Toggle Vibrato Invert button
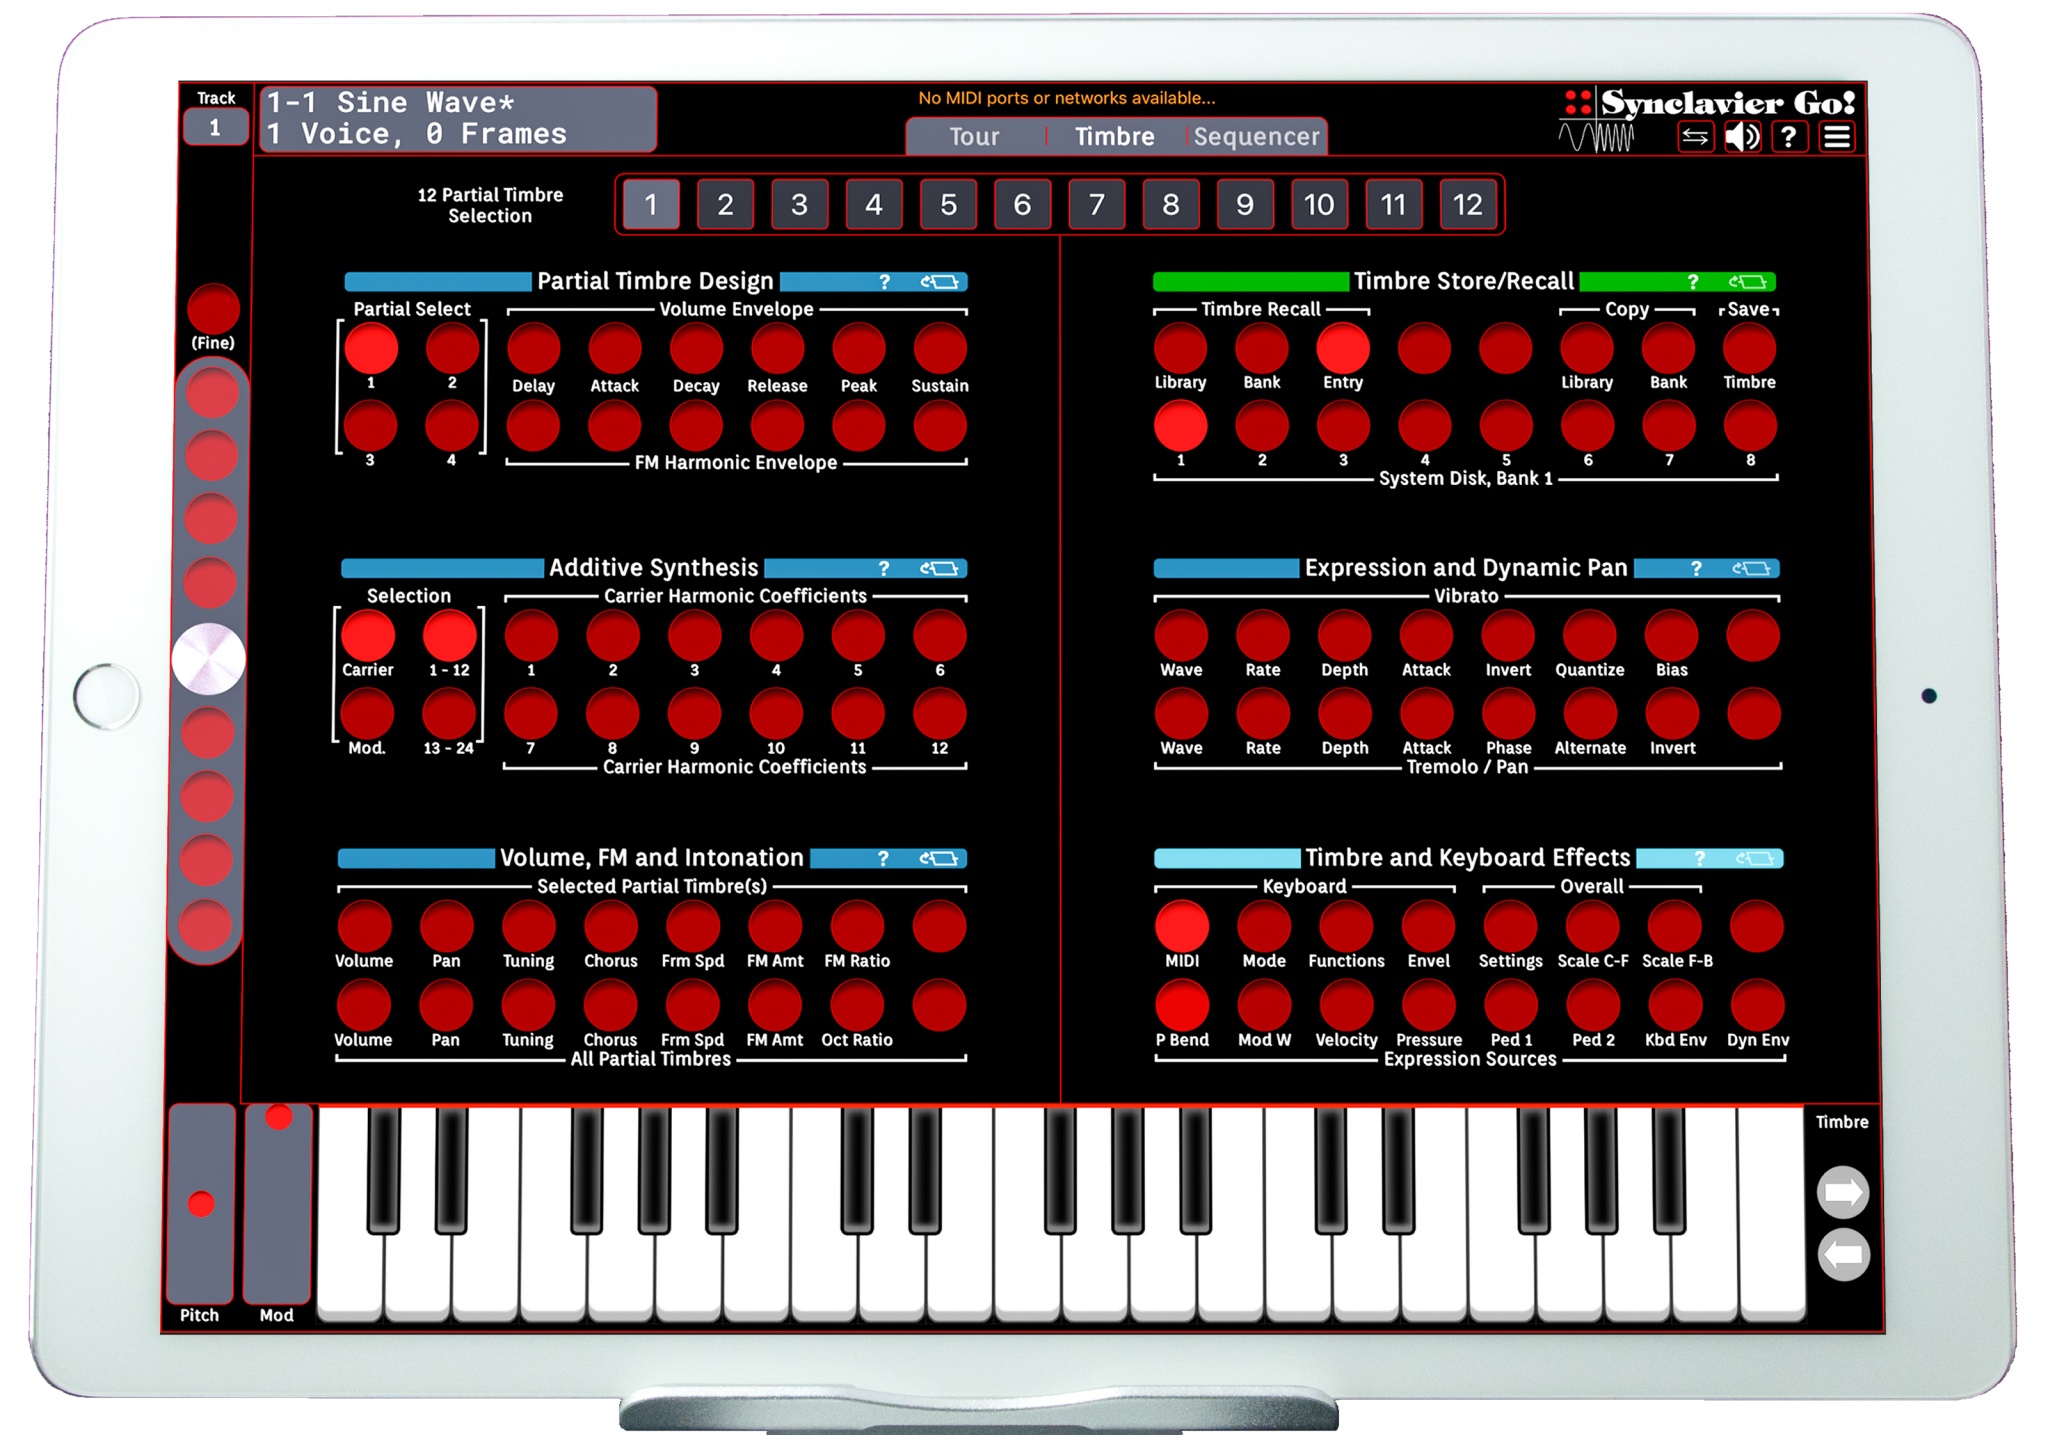Image resolution: width=2048 pixels, height=1435 pixels. point(1507,634)
